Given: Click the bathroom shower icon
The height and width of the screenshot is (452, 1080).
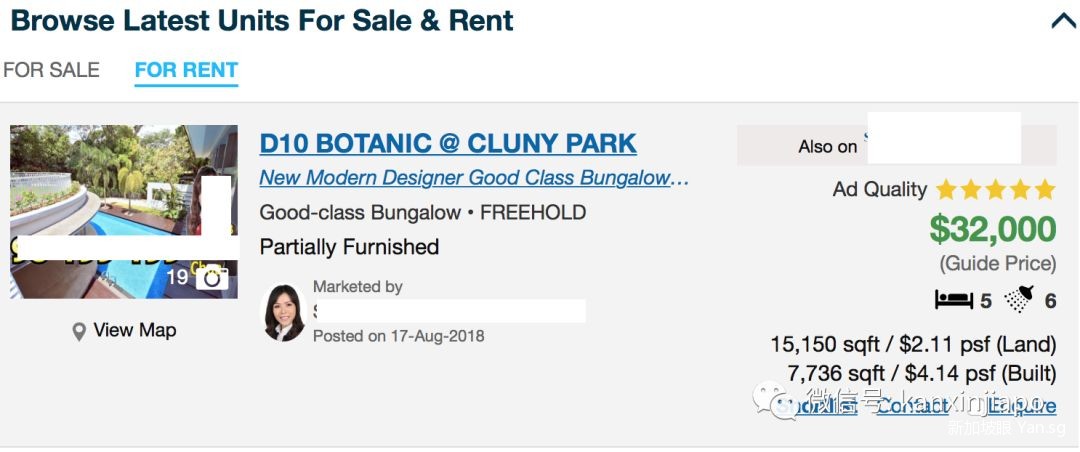Looking at the screenshot, I should tap(1019, 299).
